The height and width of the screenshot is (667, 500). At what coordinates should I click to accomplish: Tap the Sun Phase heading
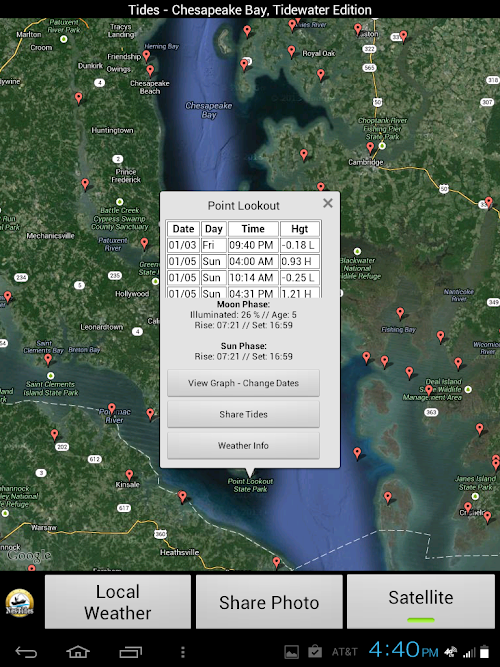[x=243, y=346]
